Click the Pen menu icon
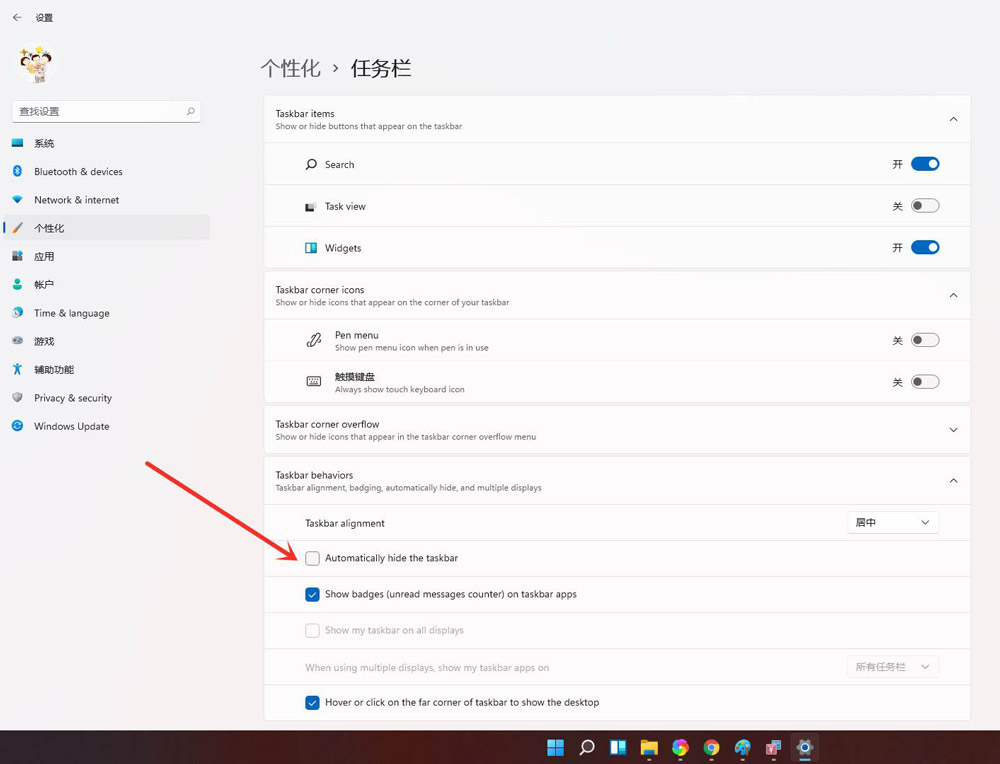Screen dimensions: 1000x764 pos(312,340)
